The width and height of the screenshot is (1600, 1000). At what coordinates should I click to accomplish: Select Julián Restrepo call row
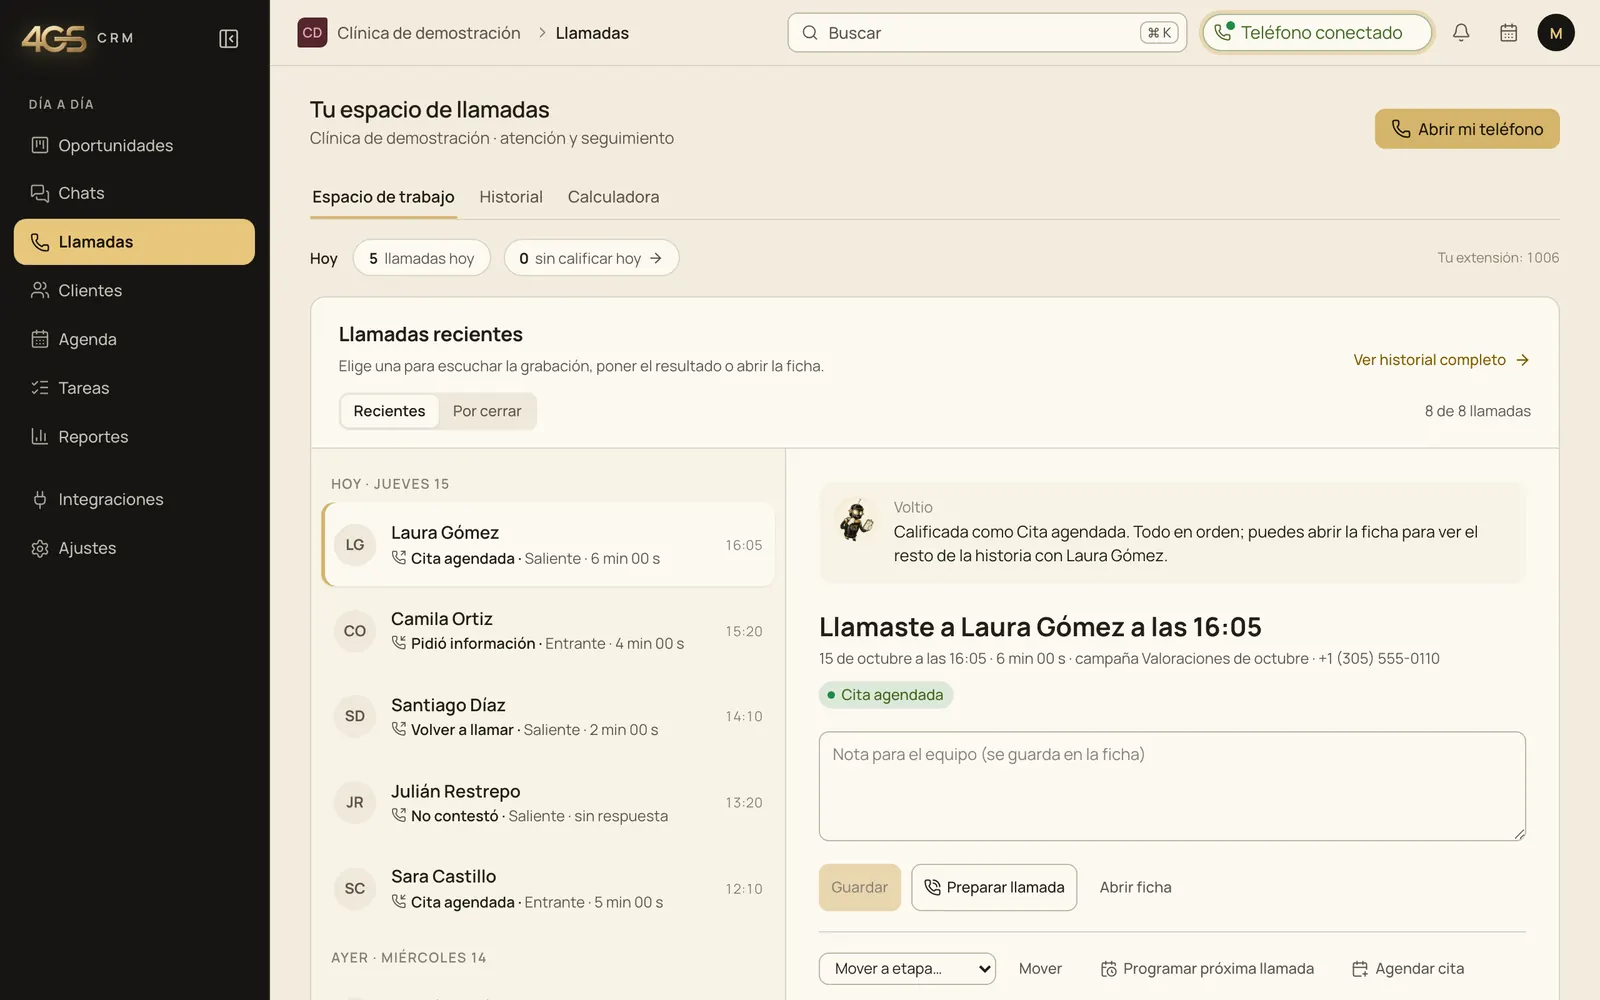548,803
